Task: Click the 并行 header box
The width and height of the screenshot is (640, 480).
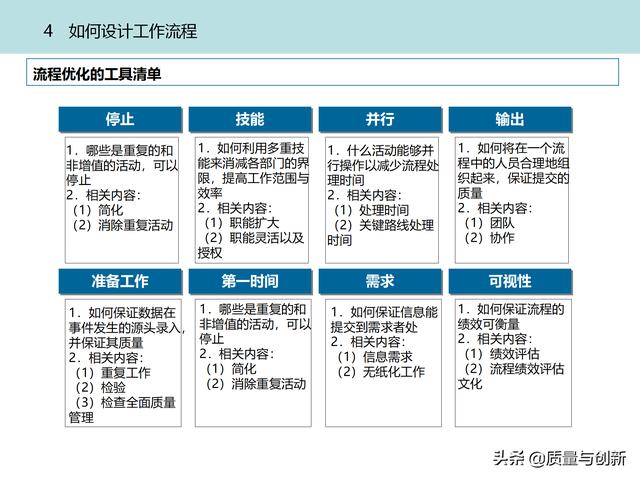Action: 380,120
